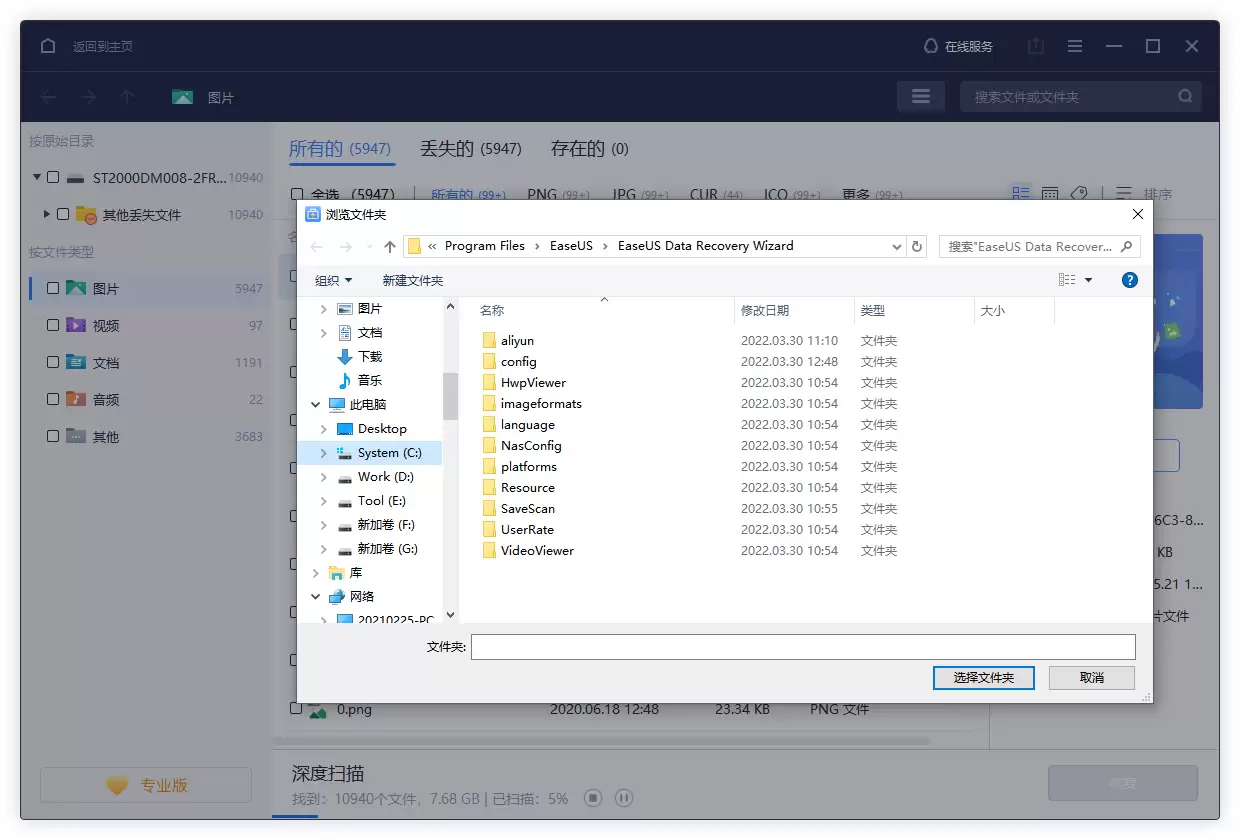Check the 全选 select-all checkbox
This screenshot has width=1240, height=840.
pyautogui.click(x=296, y=194)
